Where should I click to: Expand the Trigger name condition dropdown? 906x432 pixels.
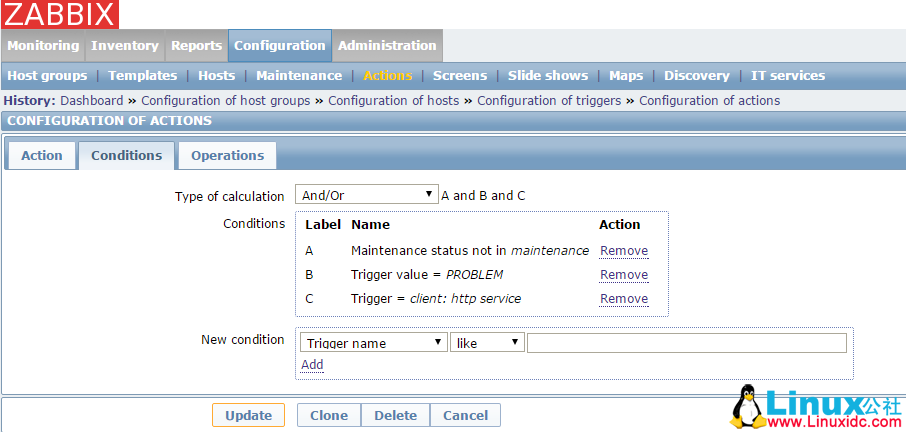(373, 343)
